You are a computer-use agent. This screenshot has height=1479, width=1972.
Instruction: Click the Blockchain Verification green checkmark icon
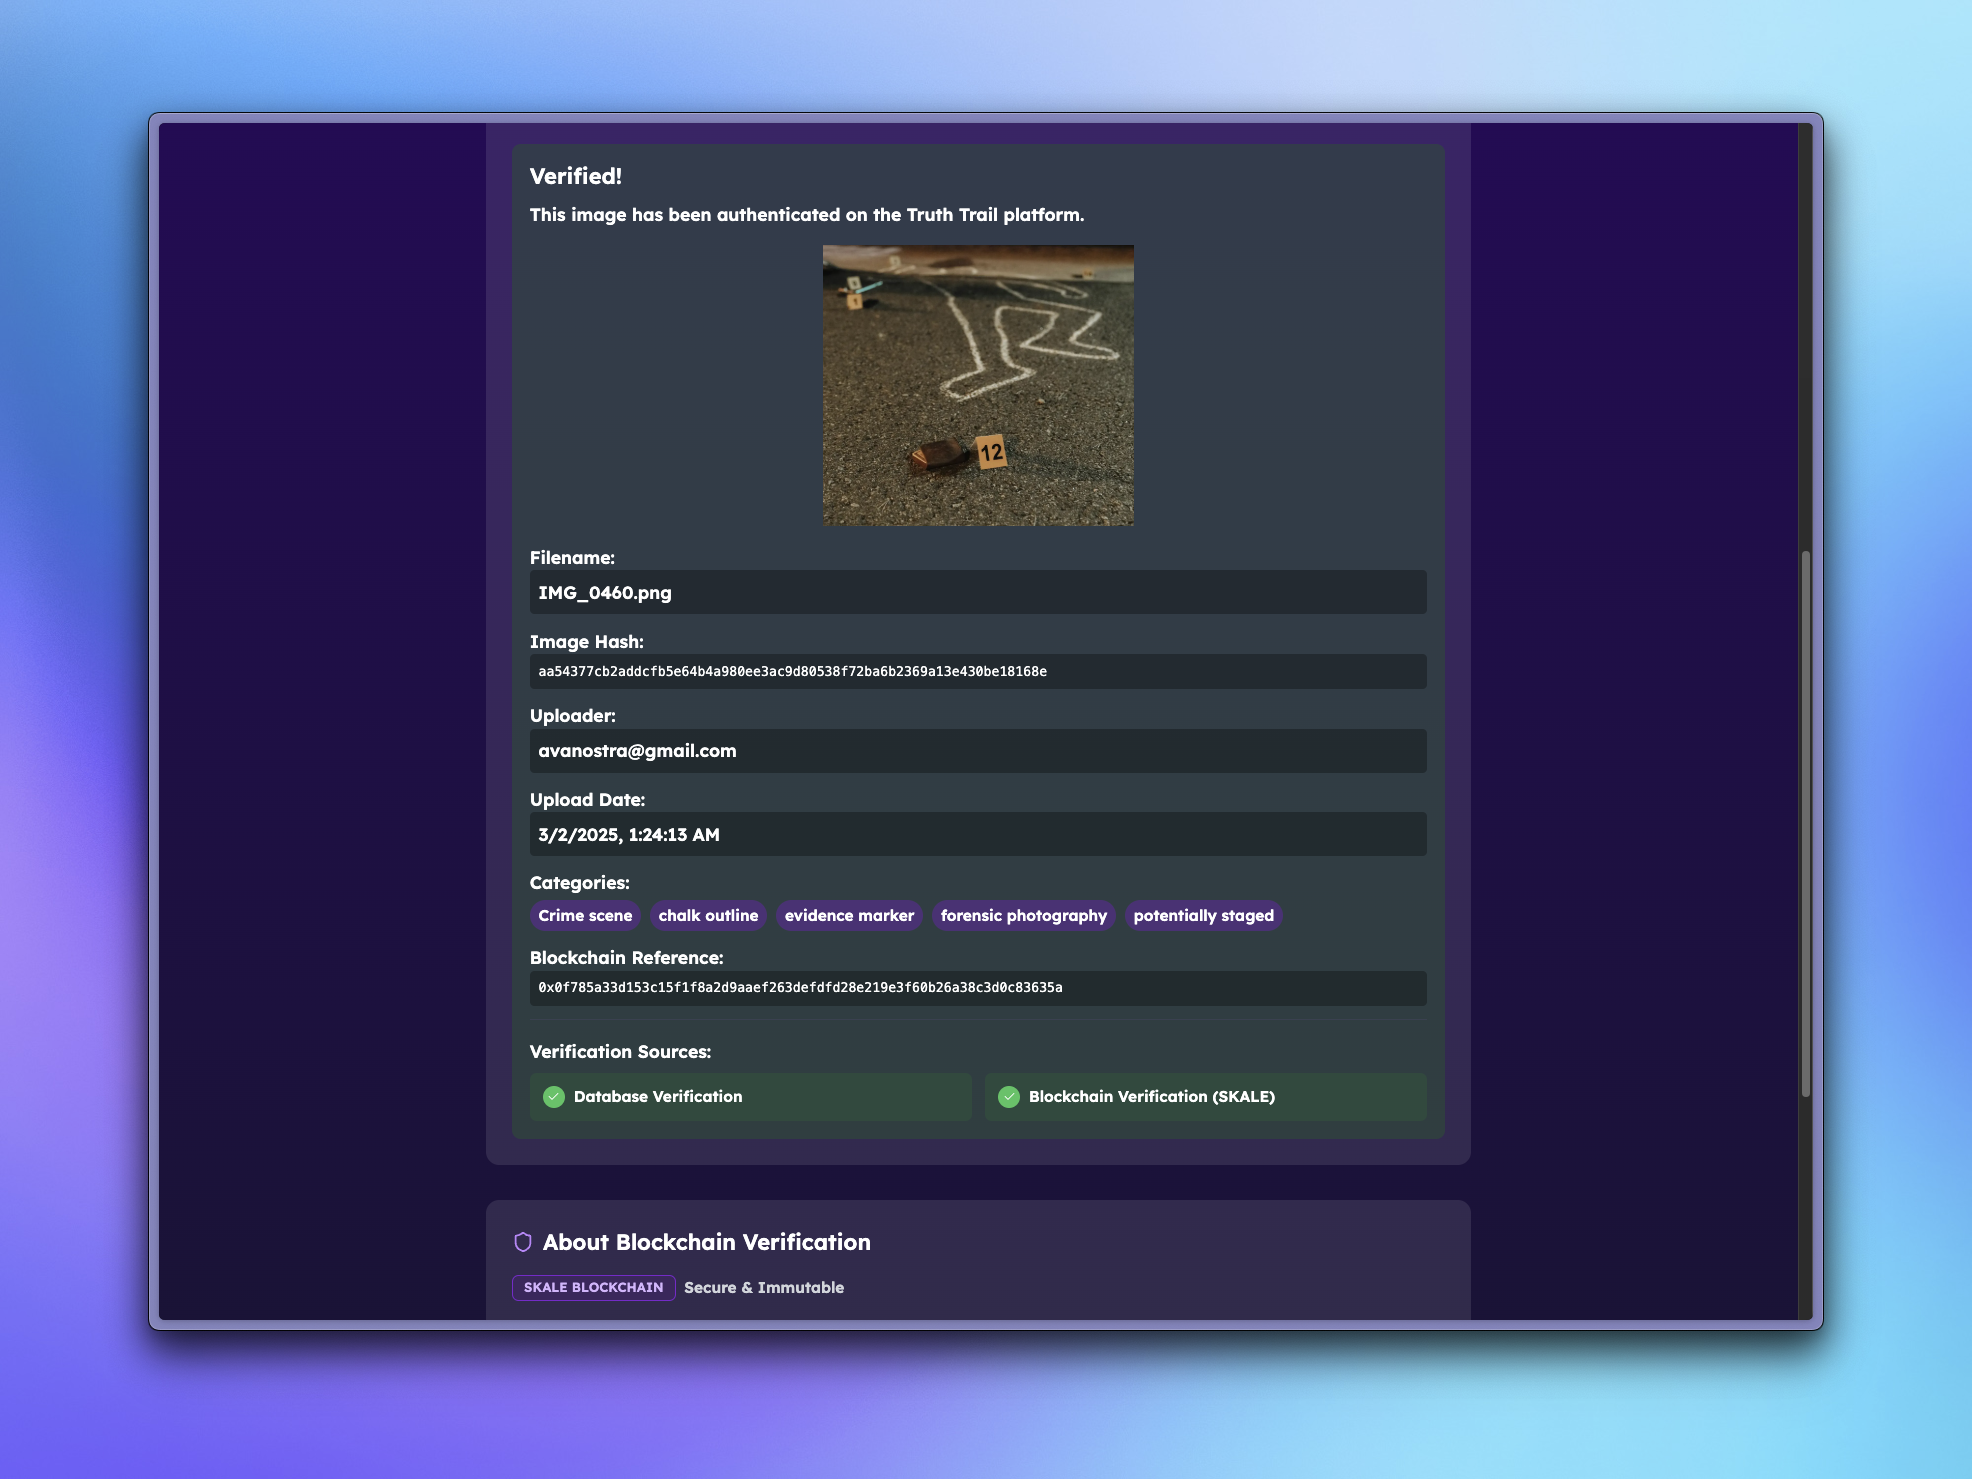[1009, 1097]
